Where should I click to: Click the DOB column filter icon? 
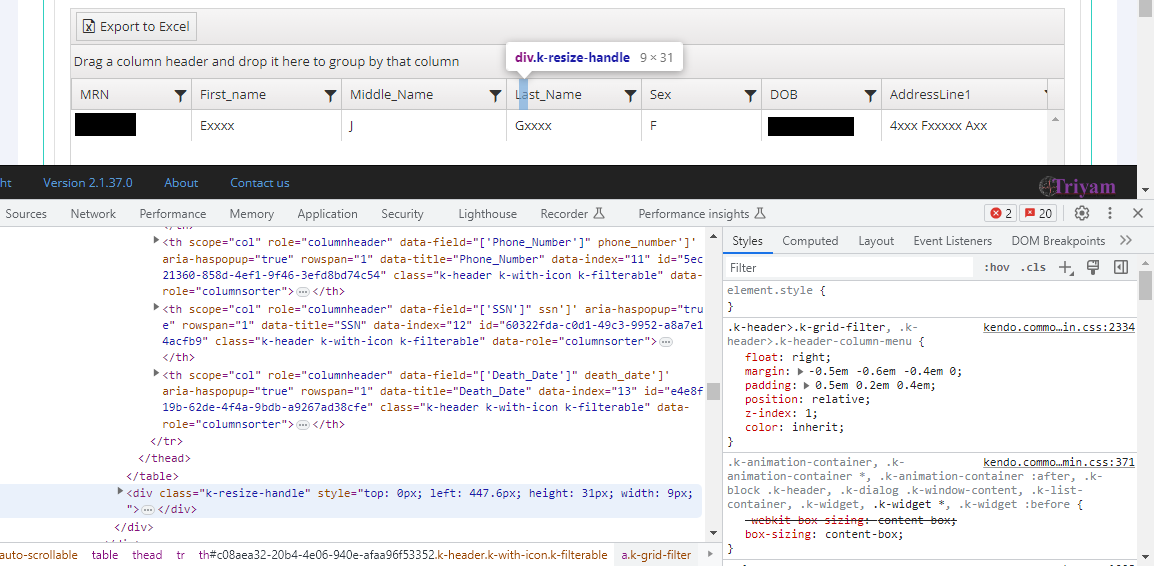[870, 95]
